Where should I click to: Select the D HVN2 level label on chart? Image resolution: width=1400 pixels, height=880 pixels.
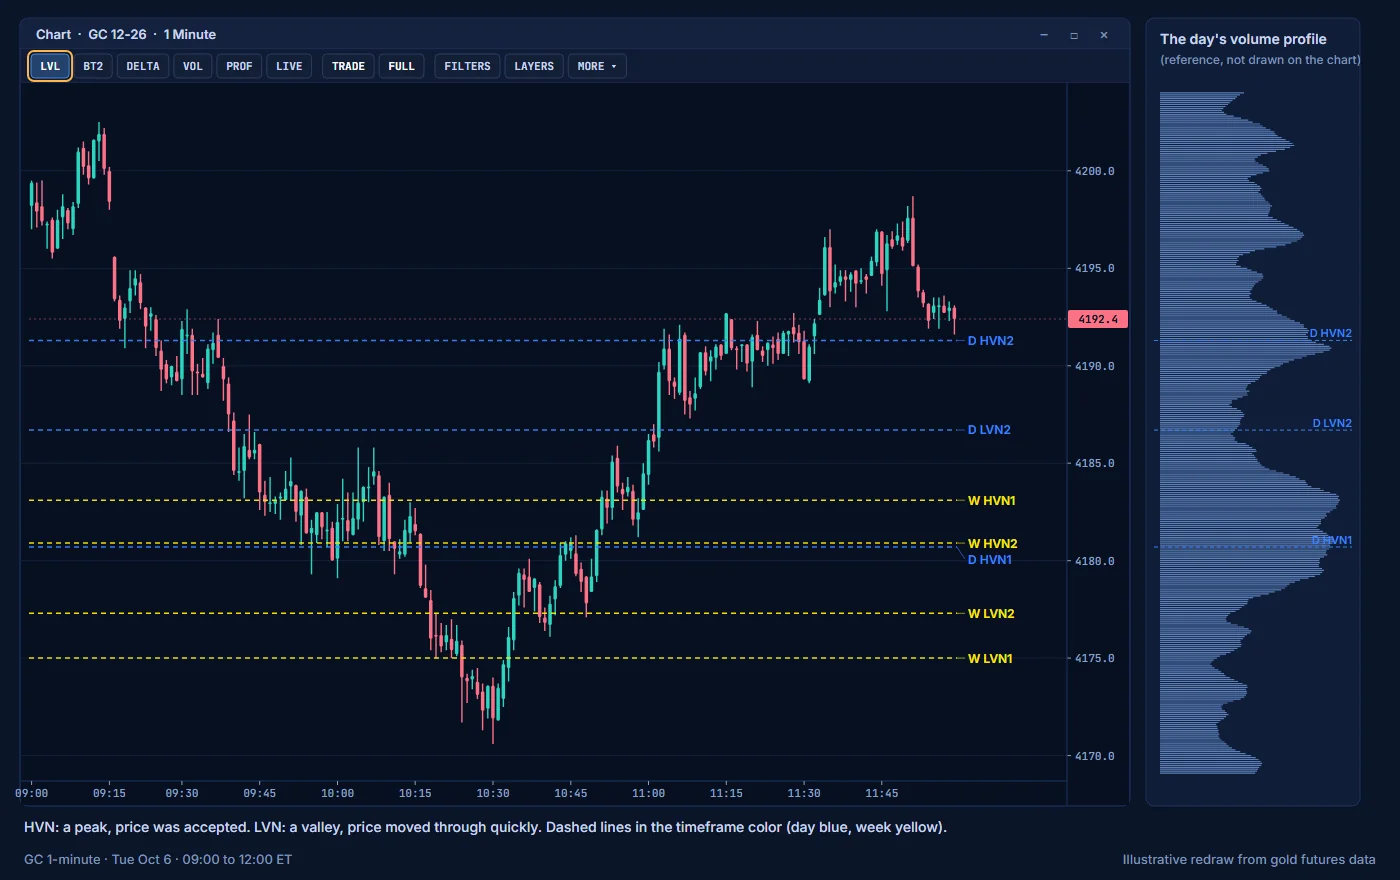point(990,341)
